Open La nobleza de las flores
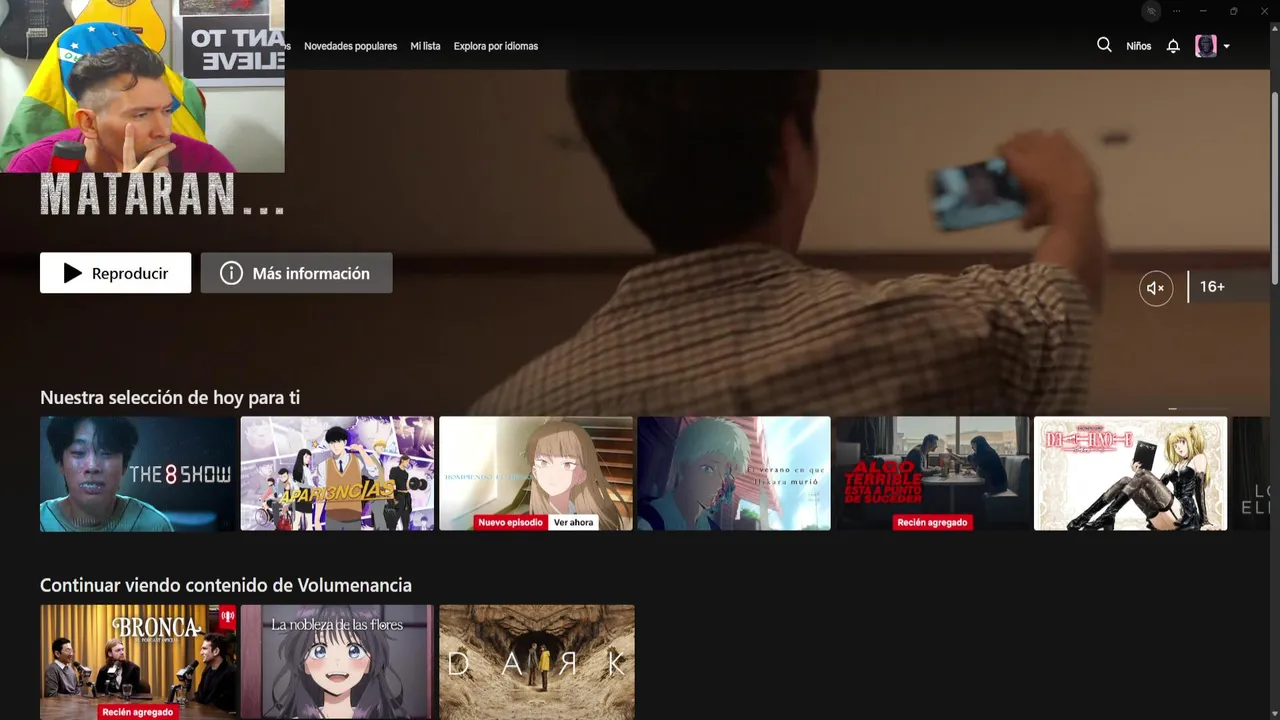 (x=337, y=662)
